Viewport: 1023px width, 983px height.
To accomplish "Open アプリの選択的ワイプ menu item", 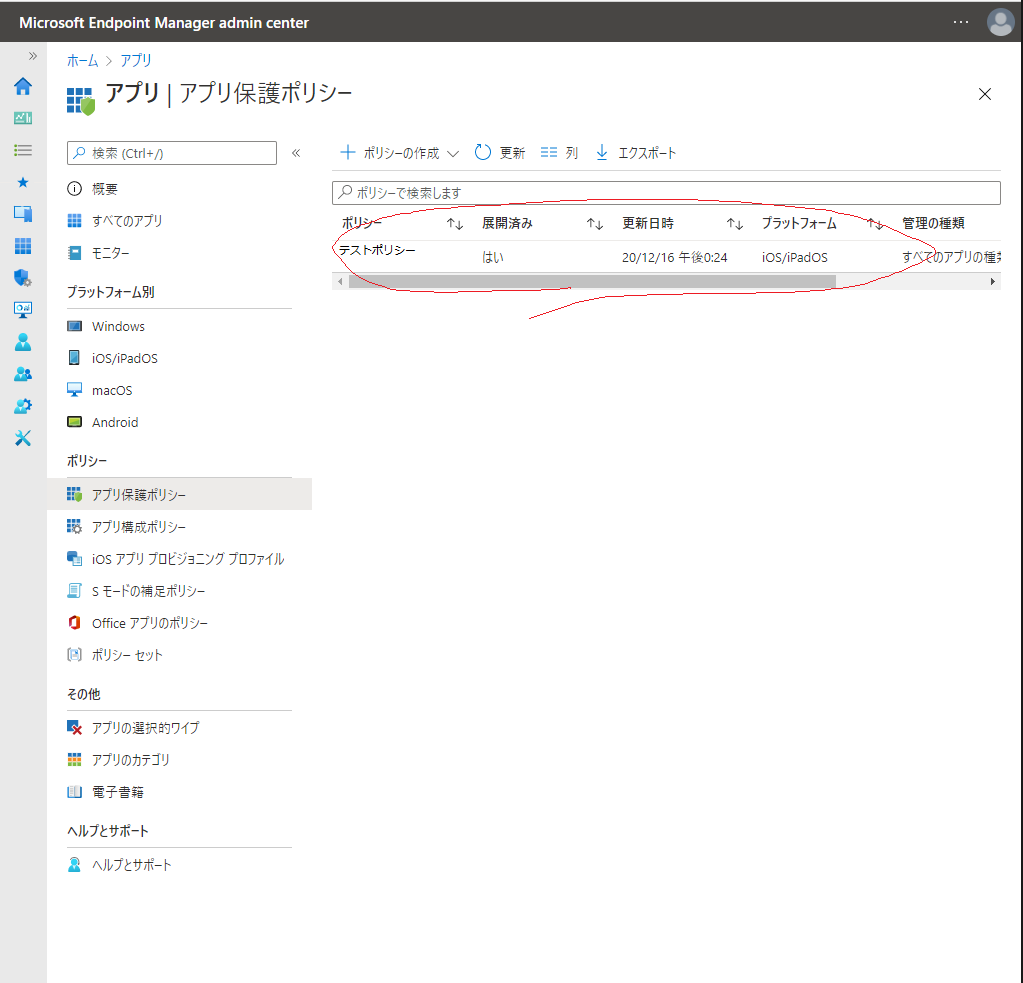I will [x=133, y=727].
